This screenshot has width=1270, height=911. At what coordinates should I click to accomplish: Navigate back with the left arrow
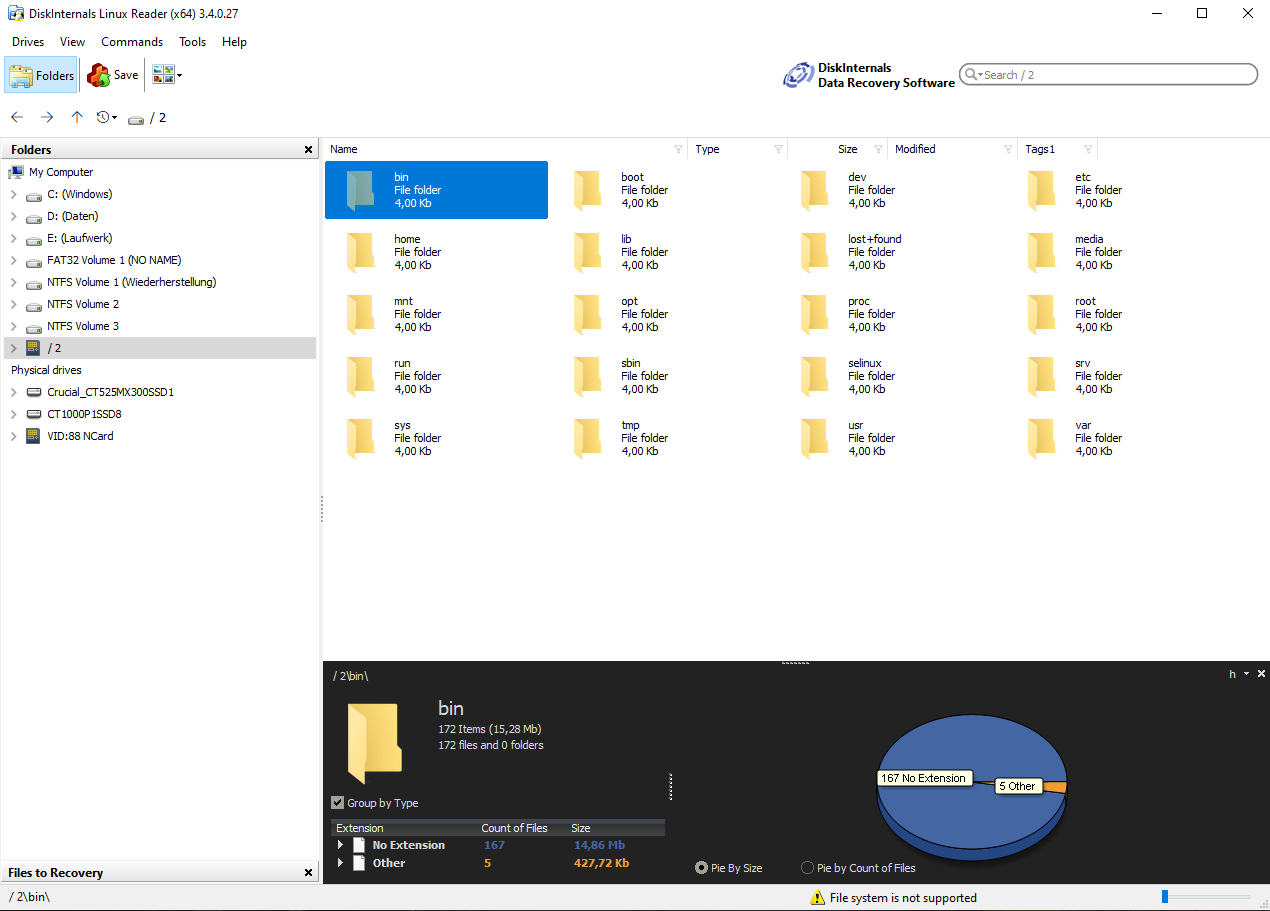(17, 117)
